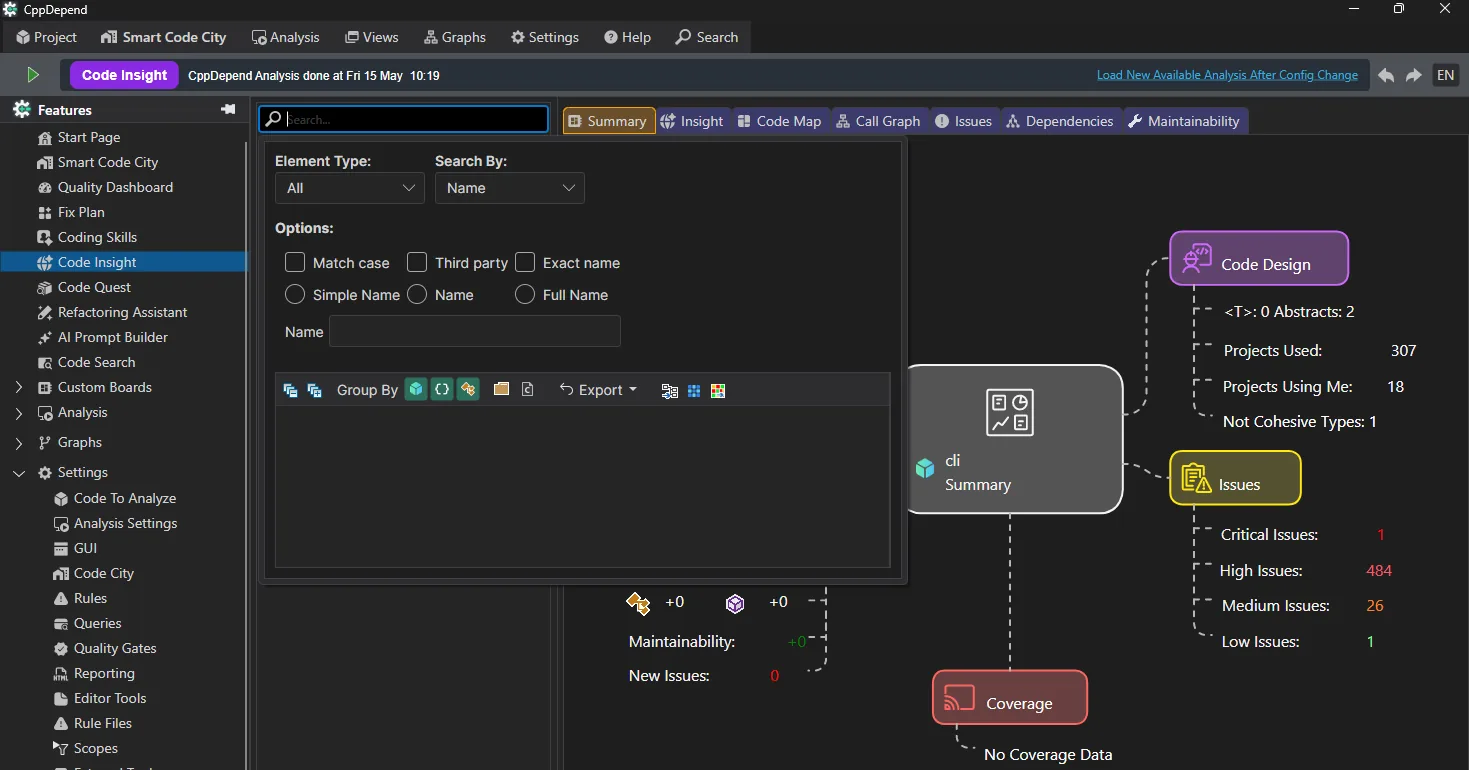1469x770 pixels.
Task: Click the Name text input field
Action: click(x=475, y=332)
